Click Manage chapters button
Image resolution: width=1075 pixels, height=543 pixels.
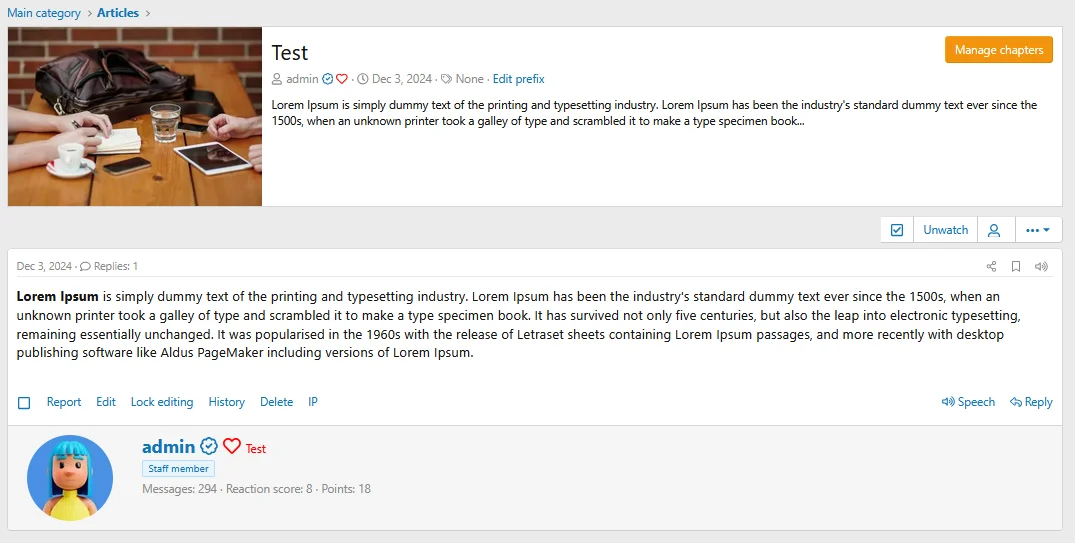[998, 49]
